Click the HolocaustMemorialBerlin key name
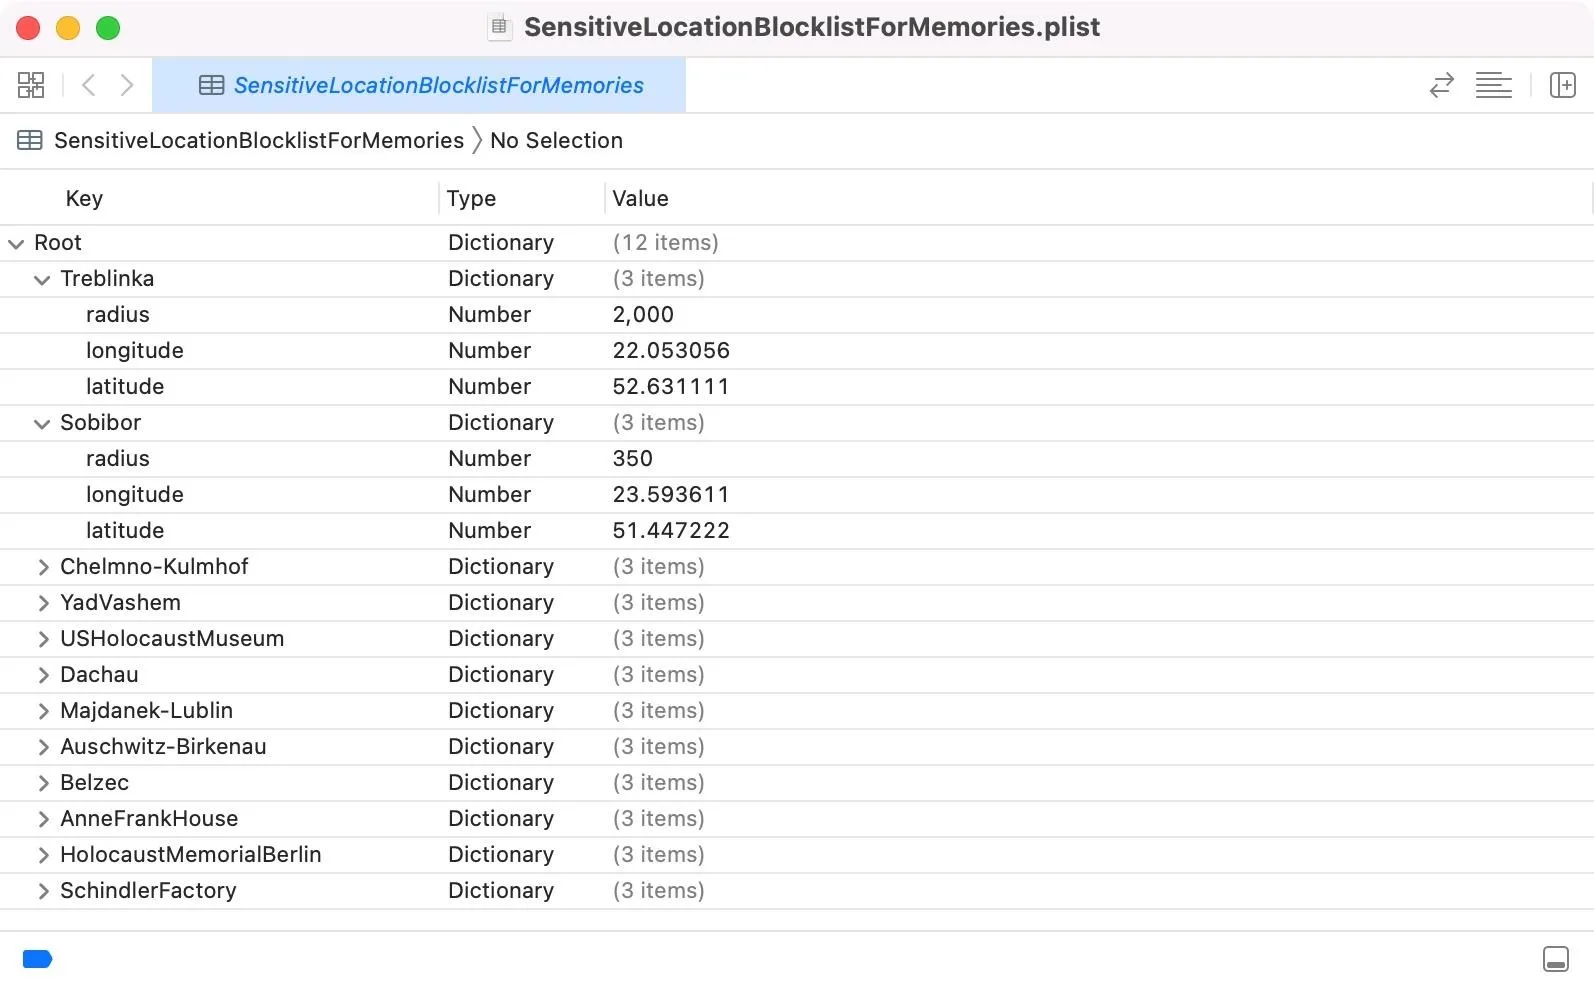Image resolution: width=1594 pixels, height=986 pixels. [x=191, y=854]
